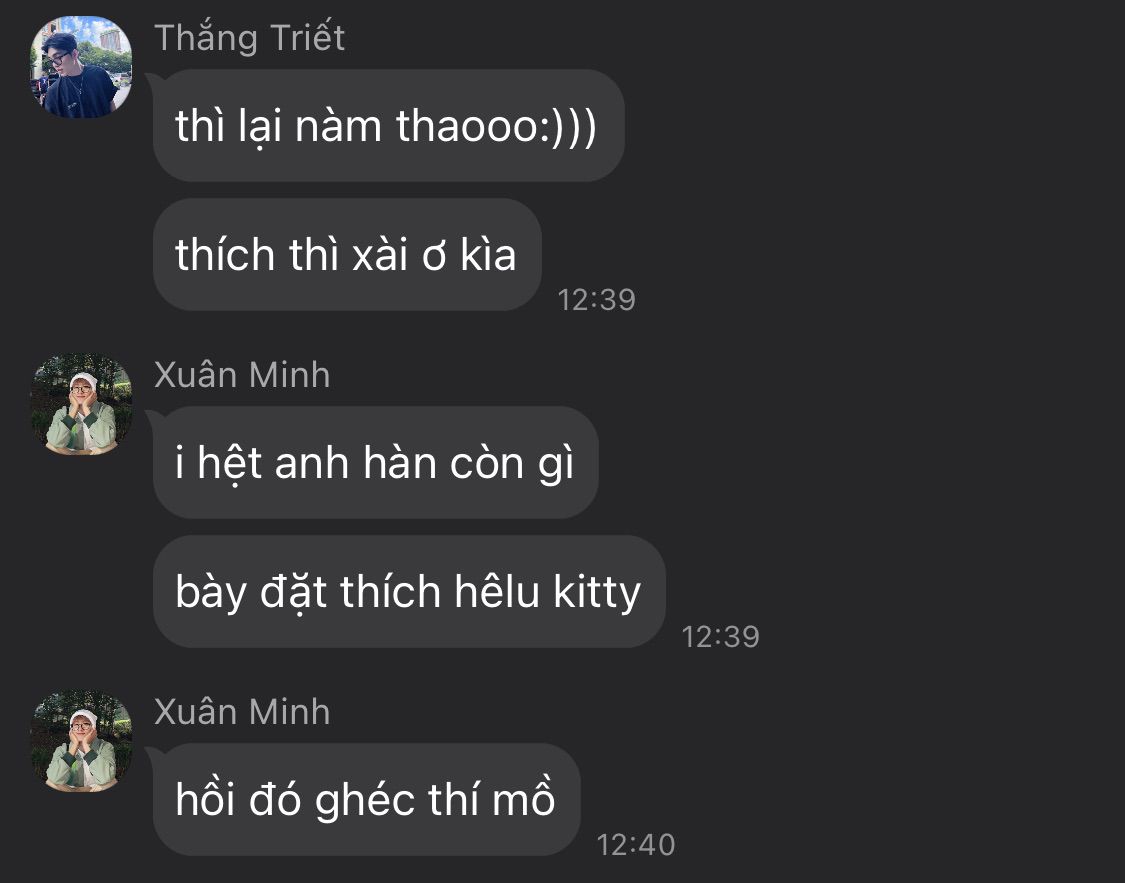
Task: Click the Thắng Triết sender name
Action: point(249,38)
